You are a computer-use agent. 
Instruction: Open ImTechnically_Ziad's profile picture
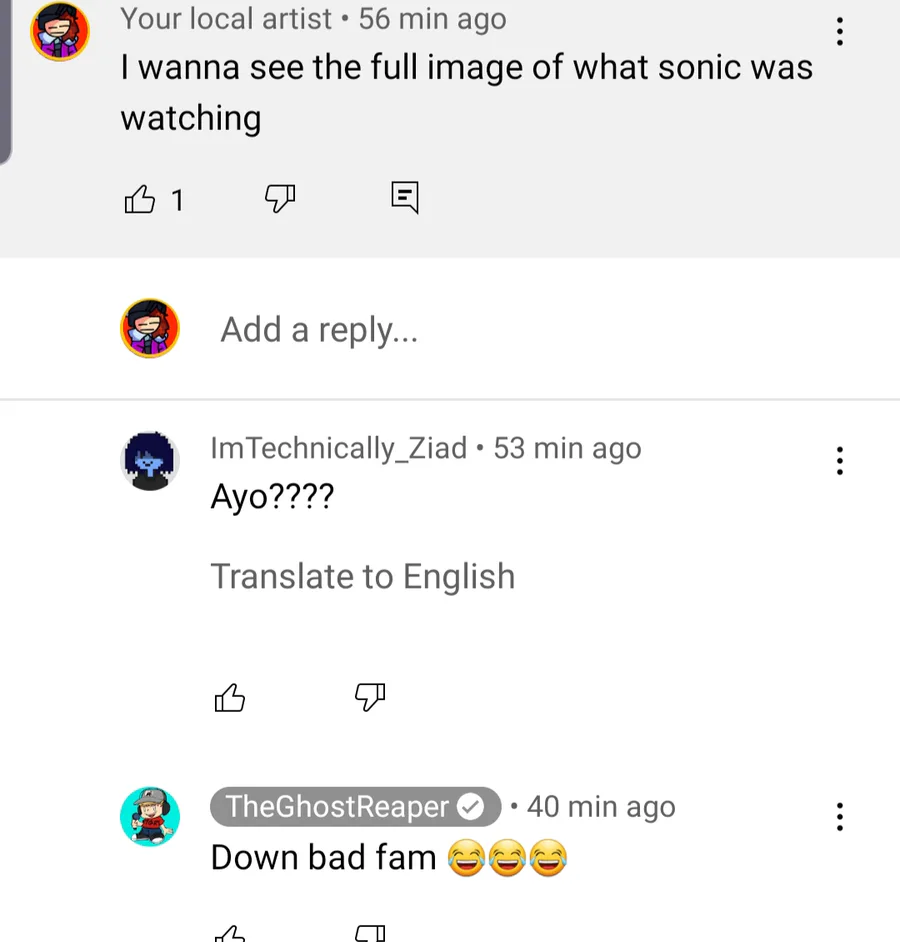150,461
